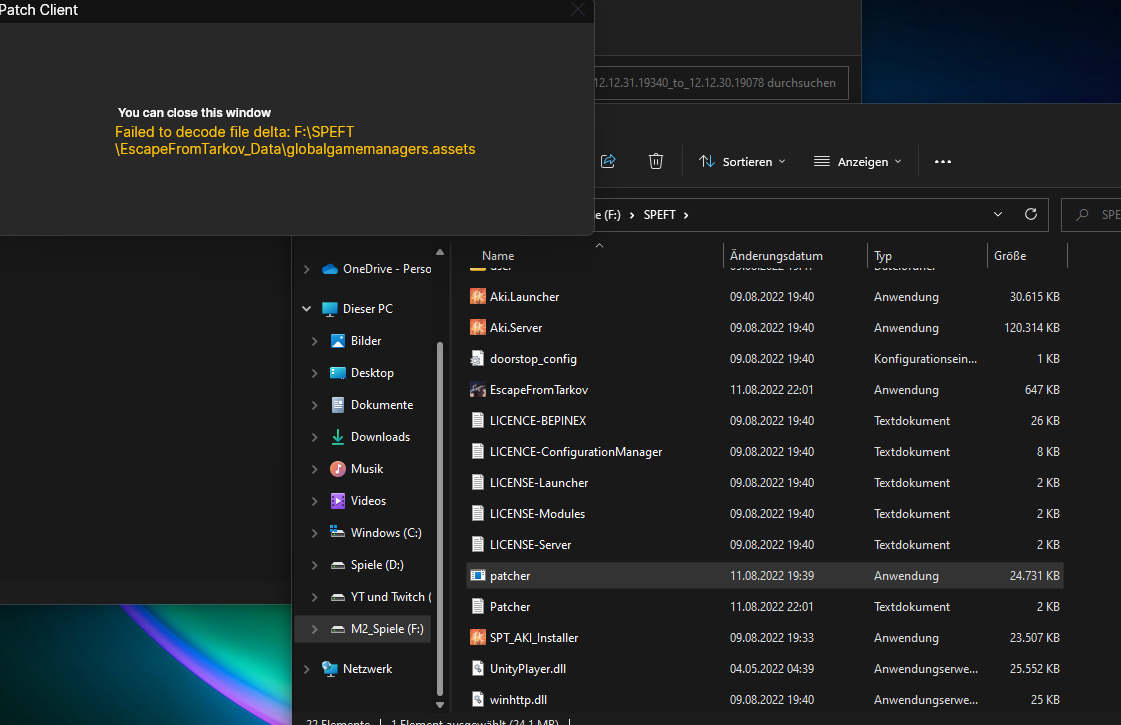Click the Delete trash icon in toolbar
This screenshot has width=1121, height=725.
656,162
